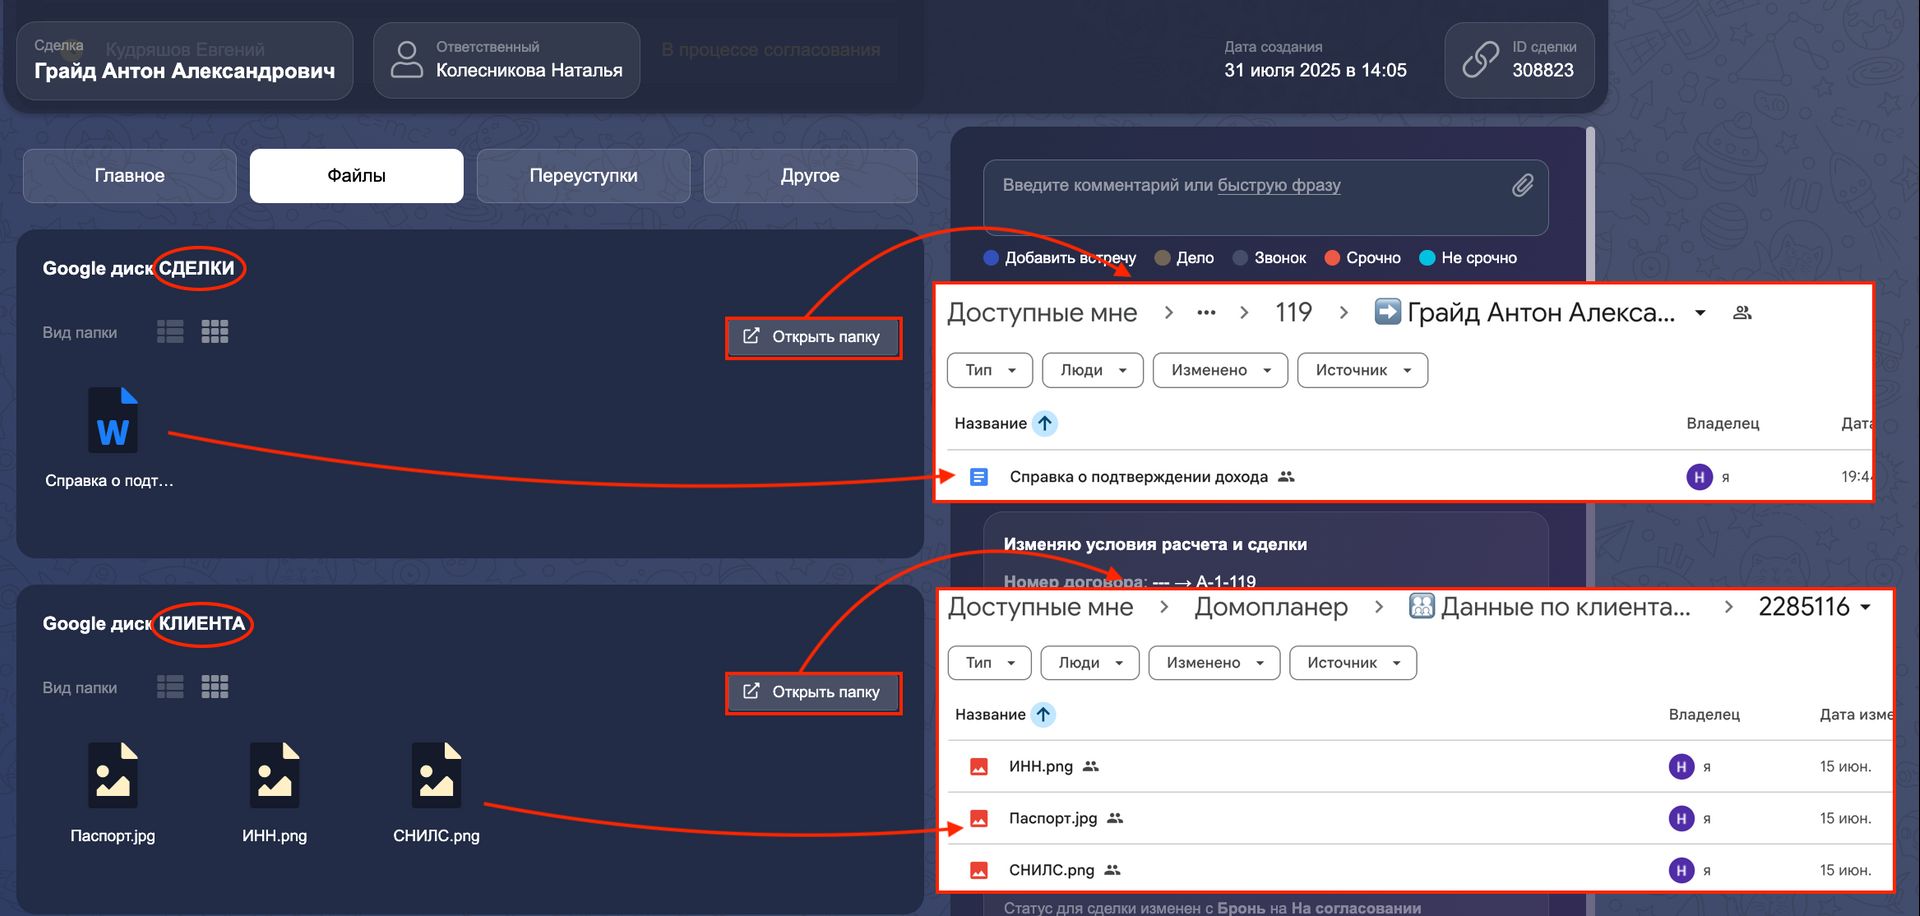Open the Тип filter in the Грайд Антон folder
This screenshot has width=1920, height=916.
(990, 370)
